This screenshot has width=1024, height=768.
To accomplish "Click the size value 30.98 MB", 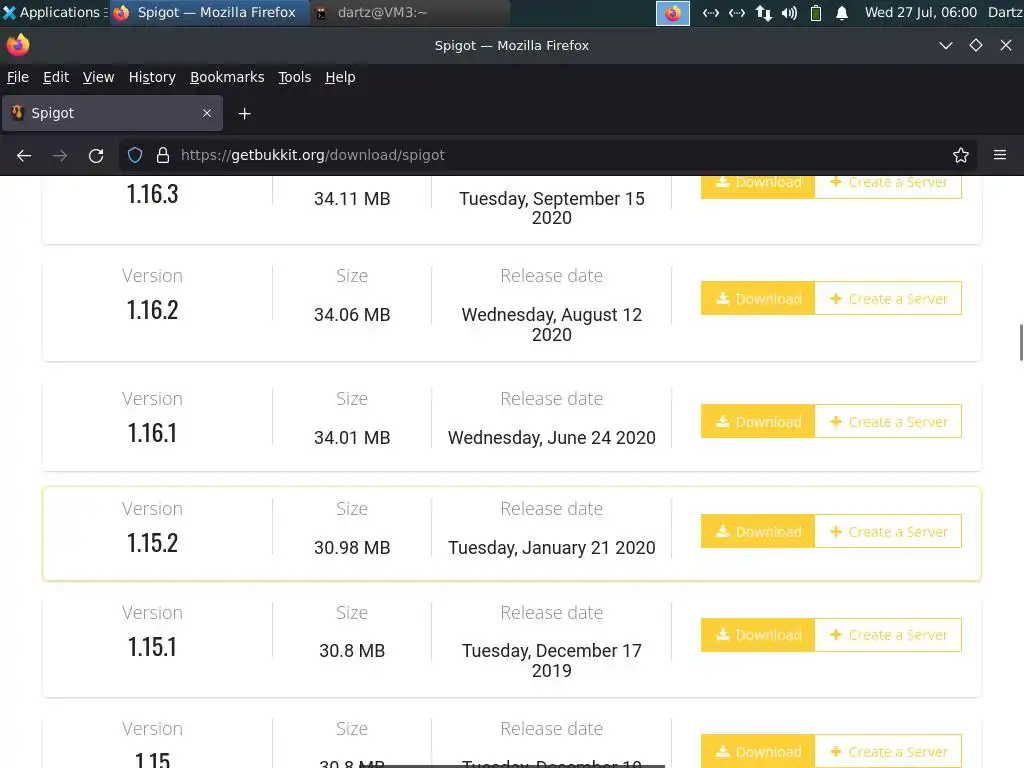I will pos(352,548).
